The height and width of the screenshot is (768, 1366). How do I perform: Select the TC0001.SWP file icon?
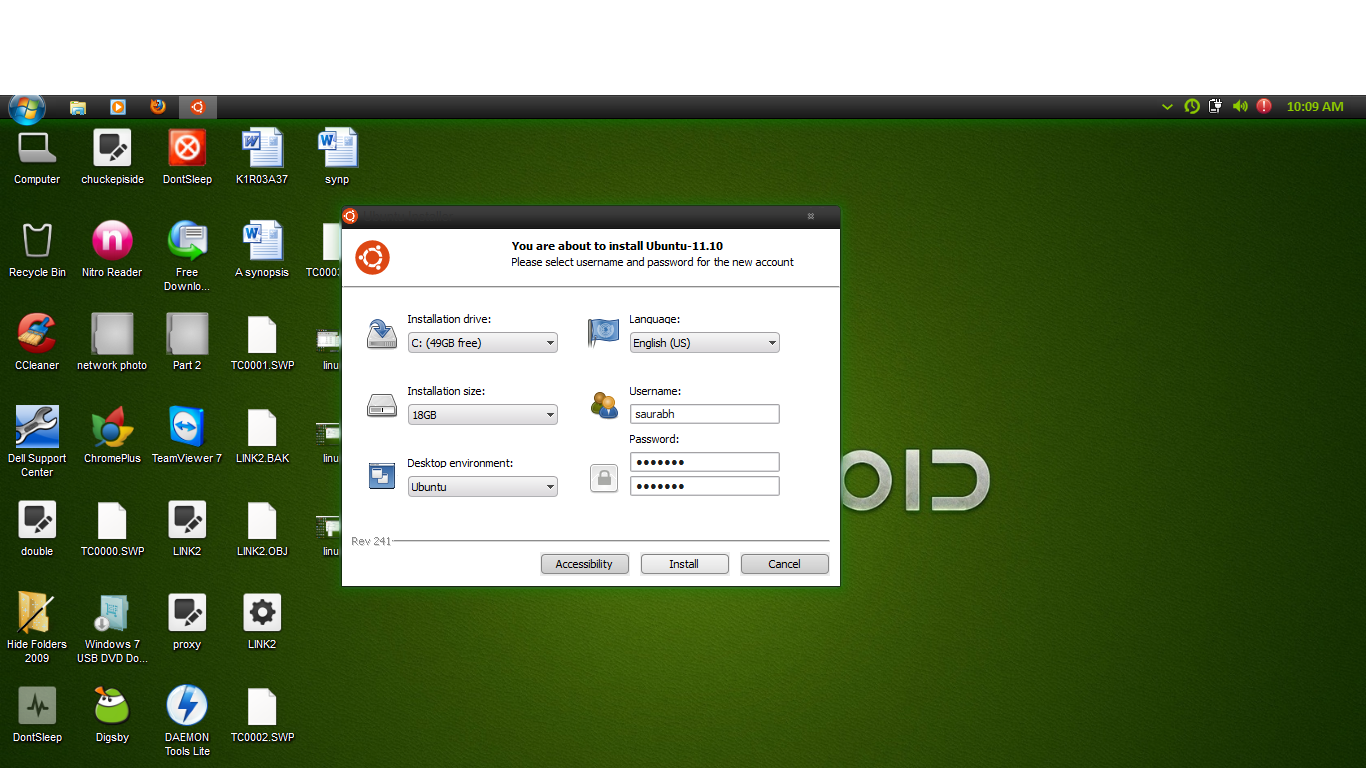pos(262,343)
